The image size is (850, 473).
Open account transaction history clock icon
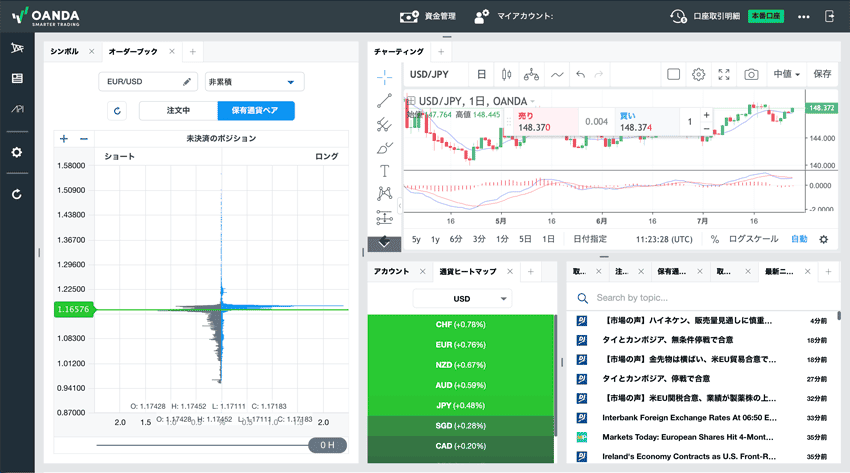pyautogui.click(x=678, y=16)
